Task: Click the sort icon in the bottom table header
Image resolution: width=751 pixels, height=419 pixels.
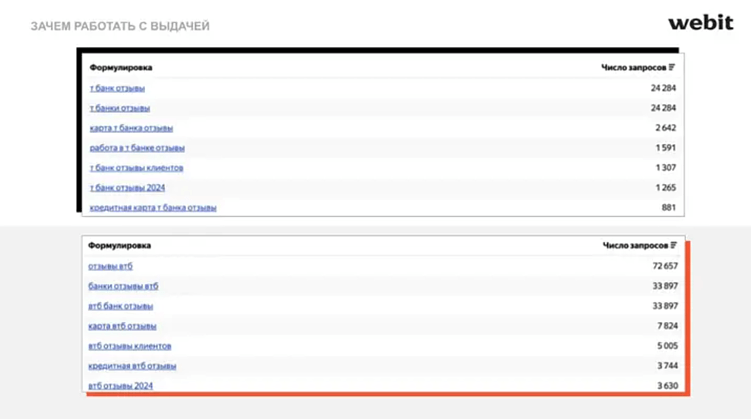Action: click(673, 245)
